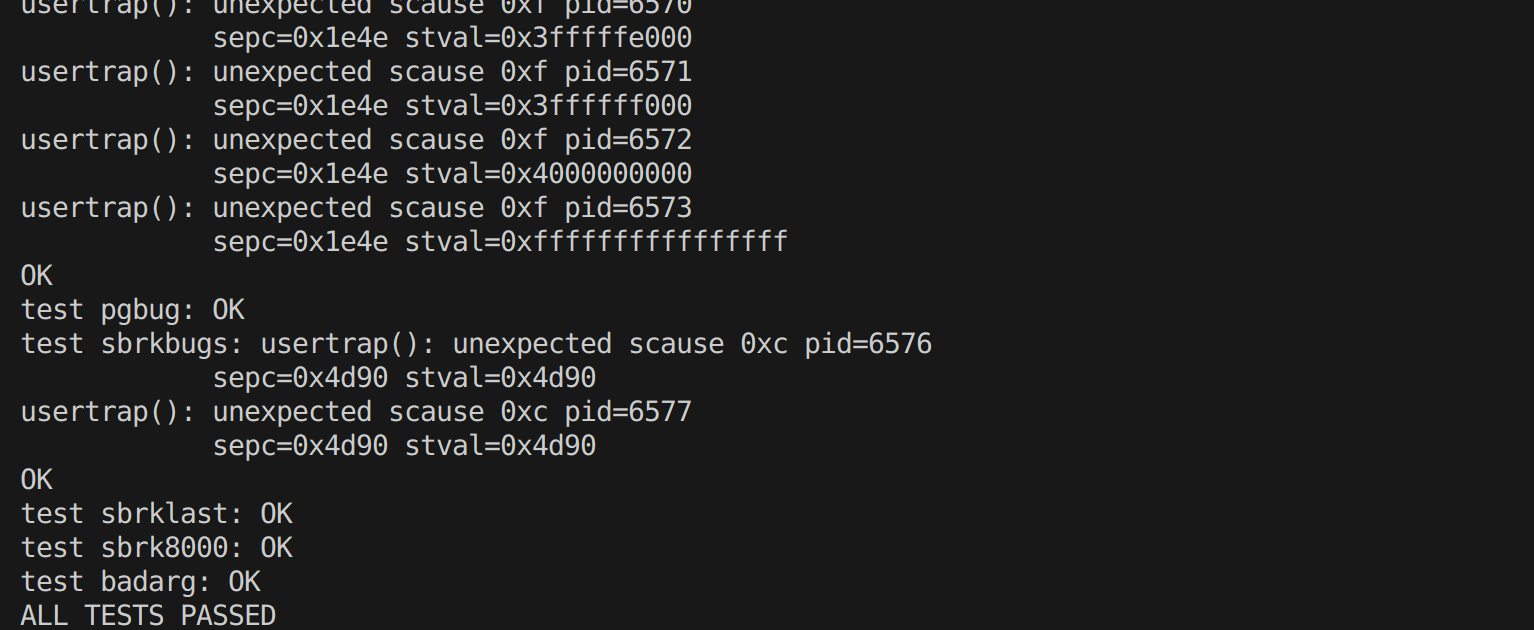Click the stval=0xffffffffffffffff value
Image resolution: width=1534 pixels, height=630 pixels.
(596, 242)
